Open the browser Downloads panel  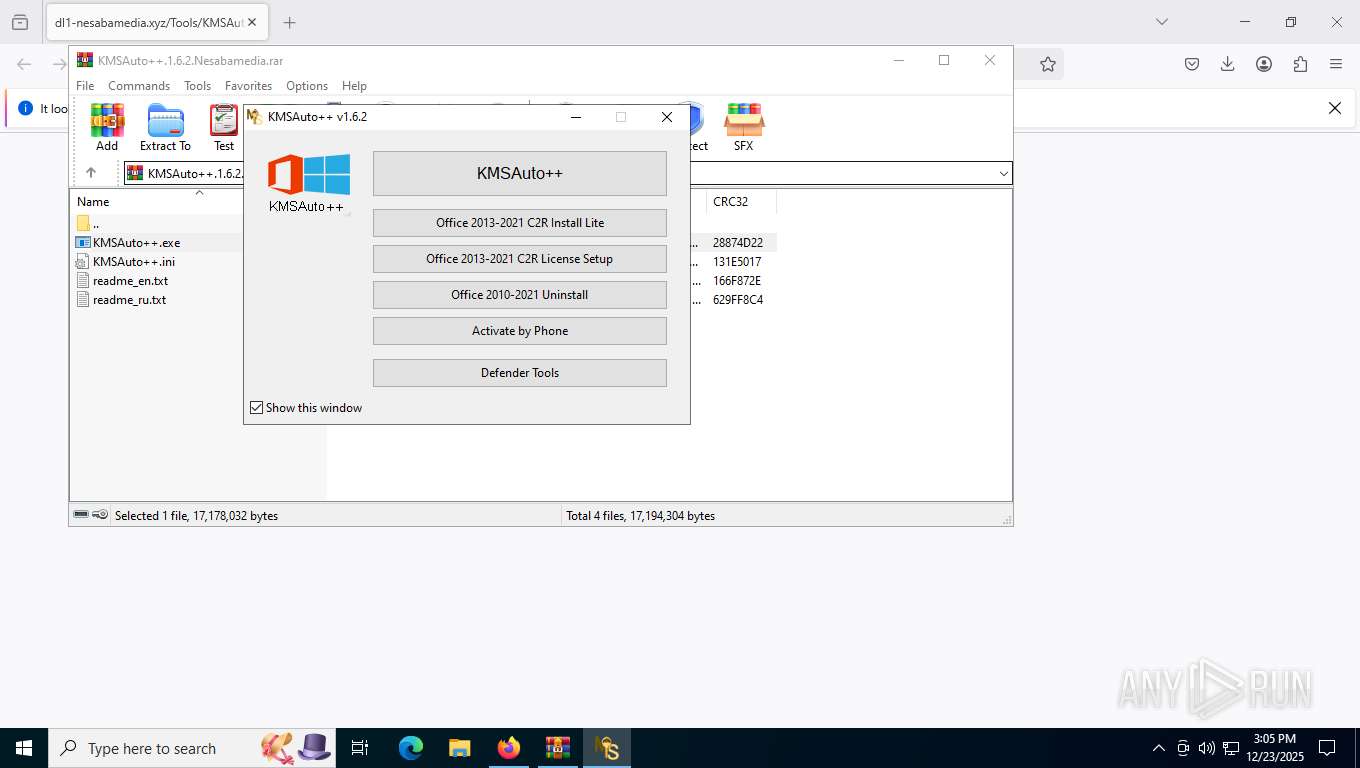[x=1228, y=64]
